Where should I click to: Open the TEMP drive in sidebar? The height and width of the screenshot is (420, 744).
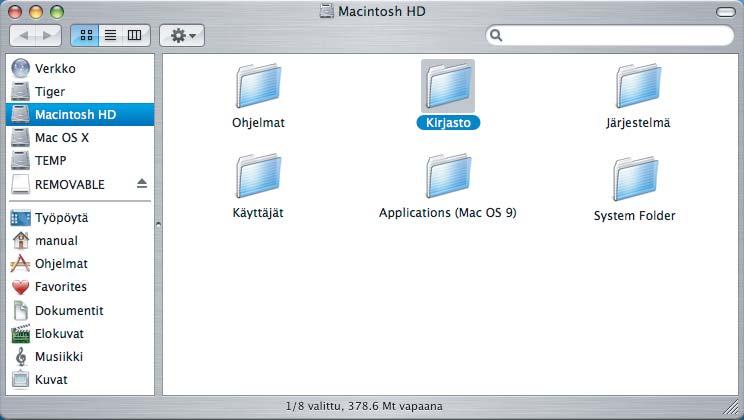80,160
